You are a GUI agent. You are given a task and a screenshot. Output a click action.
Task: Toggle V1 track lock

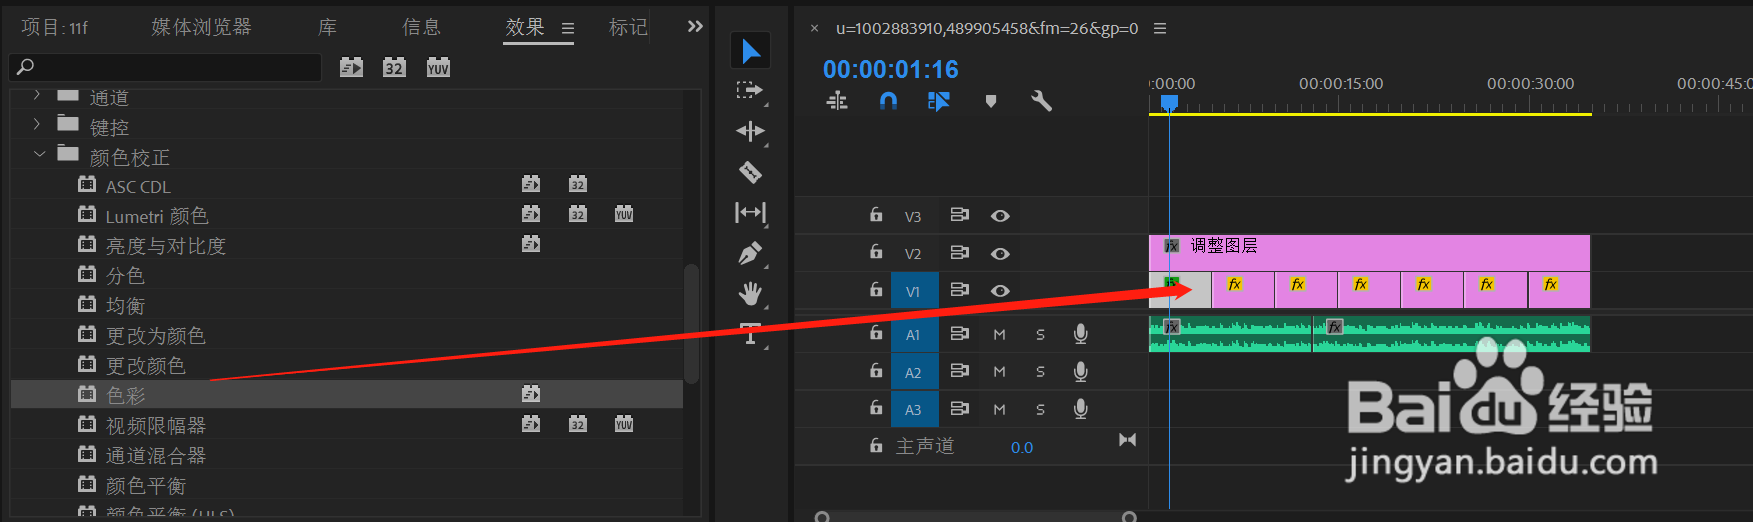[x=876, y=290]
